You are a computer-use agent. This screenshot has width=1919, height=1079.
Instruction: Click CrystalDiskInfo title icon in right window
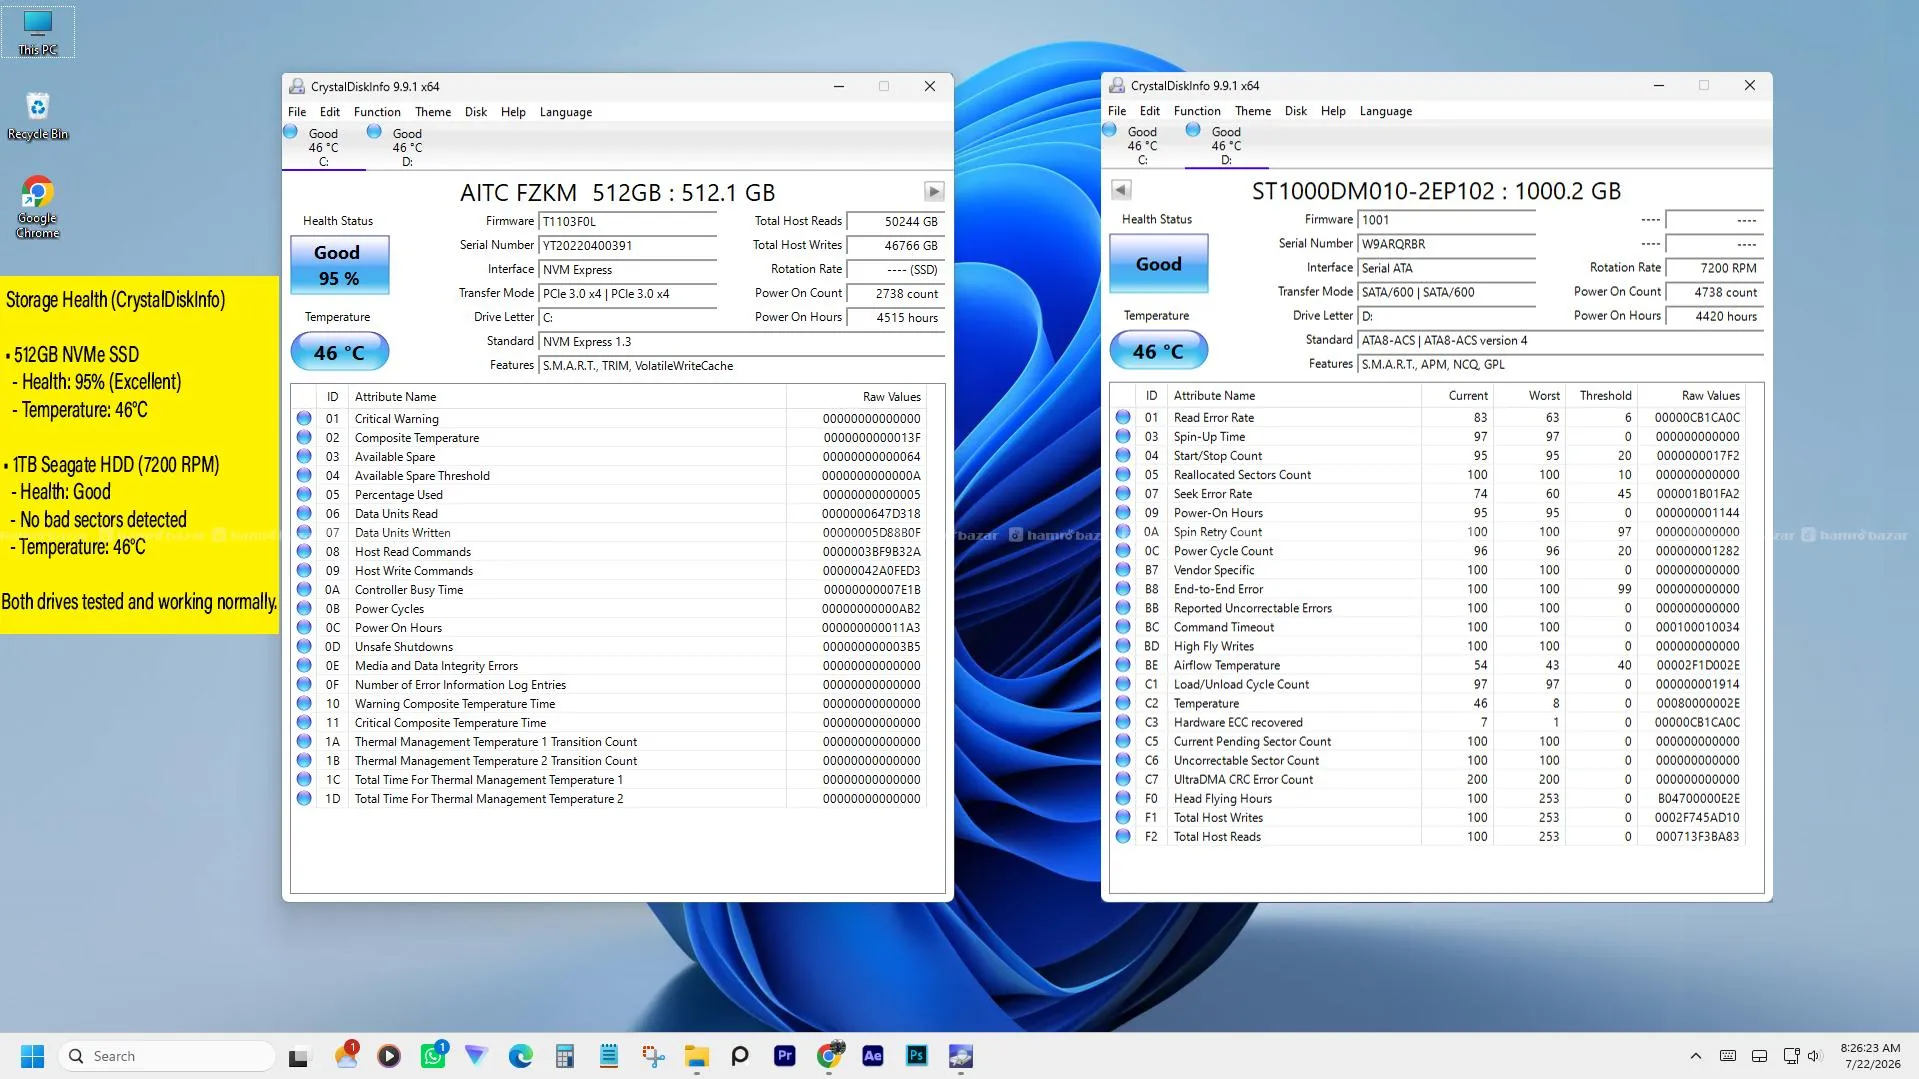1117,85
